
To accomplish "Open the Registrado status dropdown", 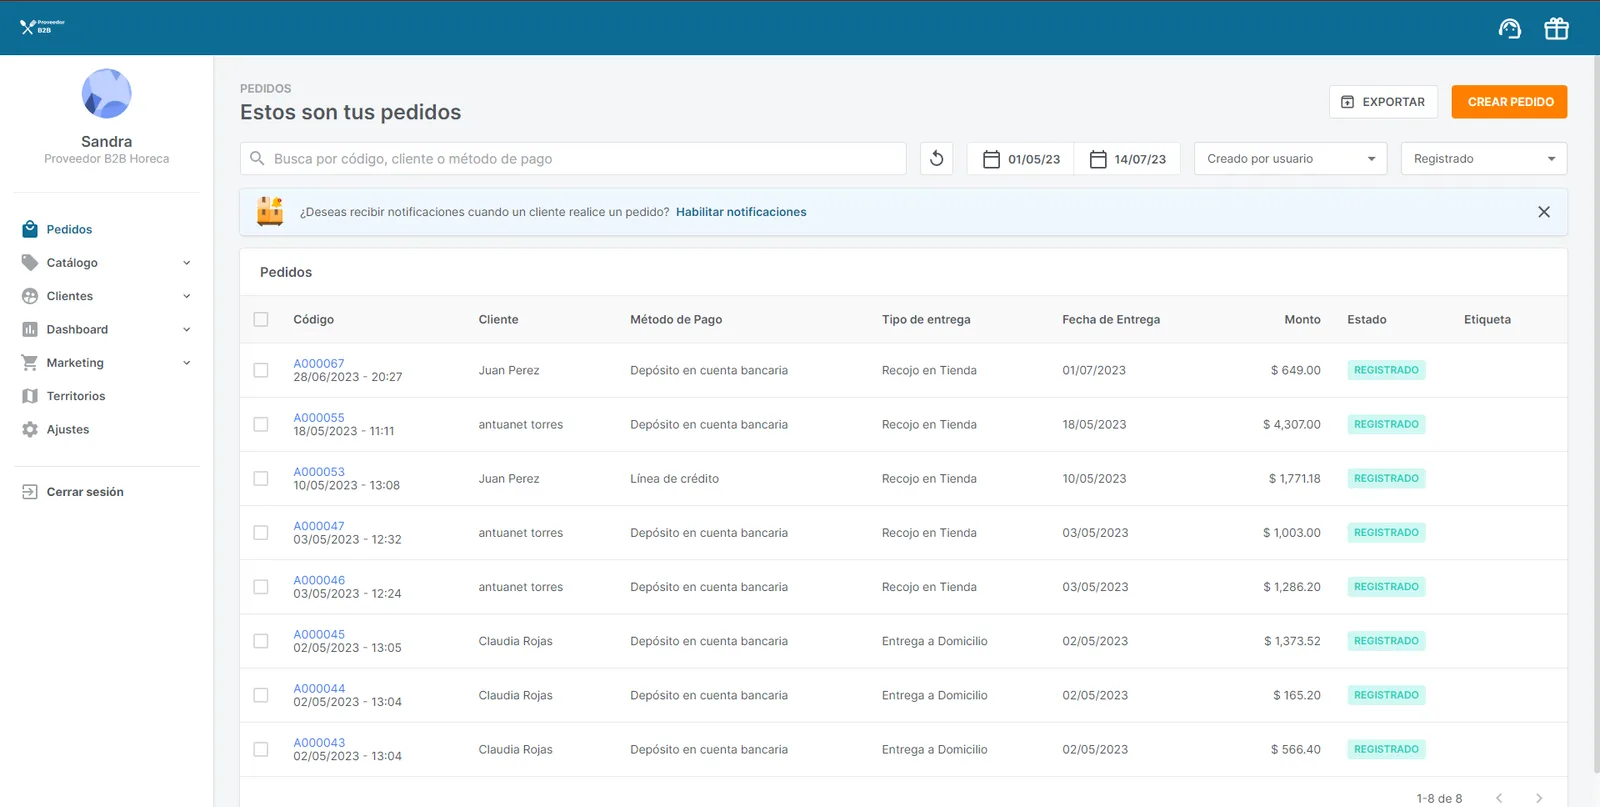I will (1484, 159).
